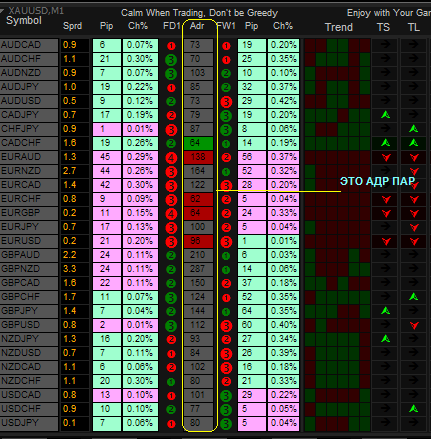Screen dimensions: 431x439
Task: Click the TS up arrow in CADCHF row
Action: point(386,143)
